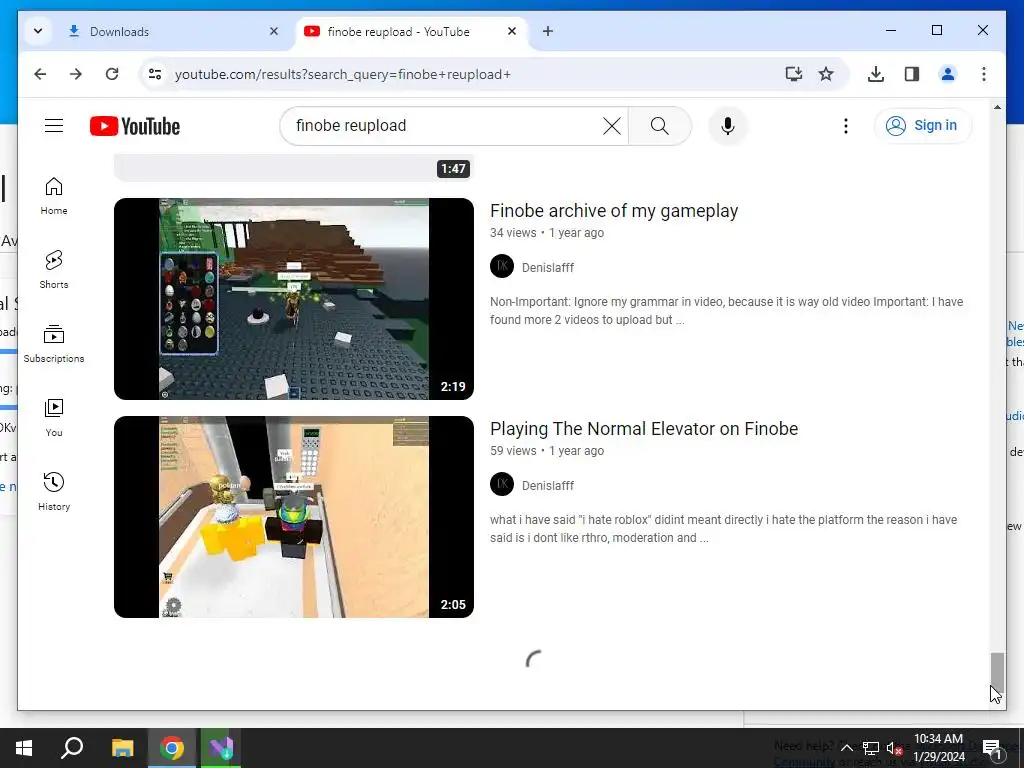Click the magnifier search button

tap(660, 125)
